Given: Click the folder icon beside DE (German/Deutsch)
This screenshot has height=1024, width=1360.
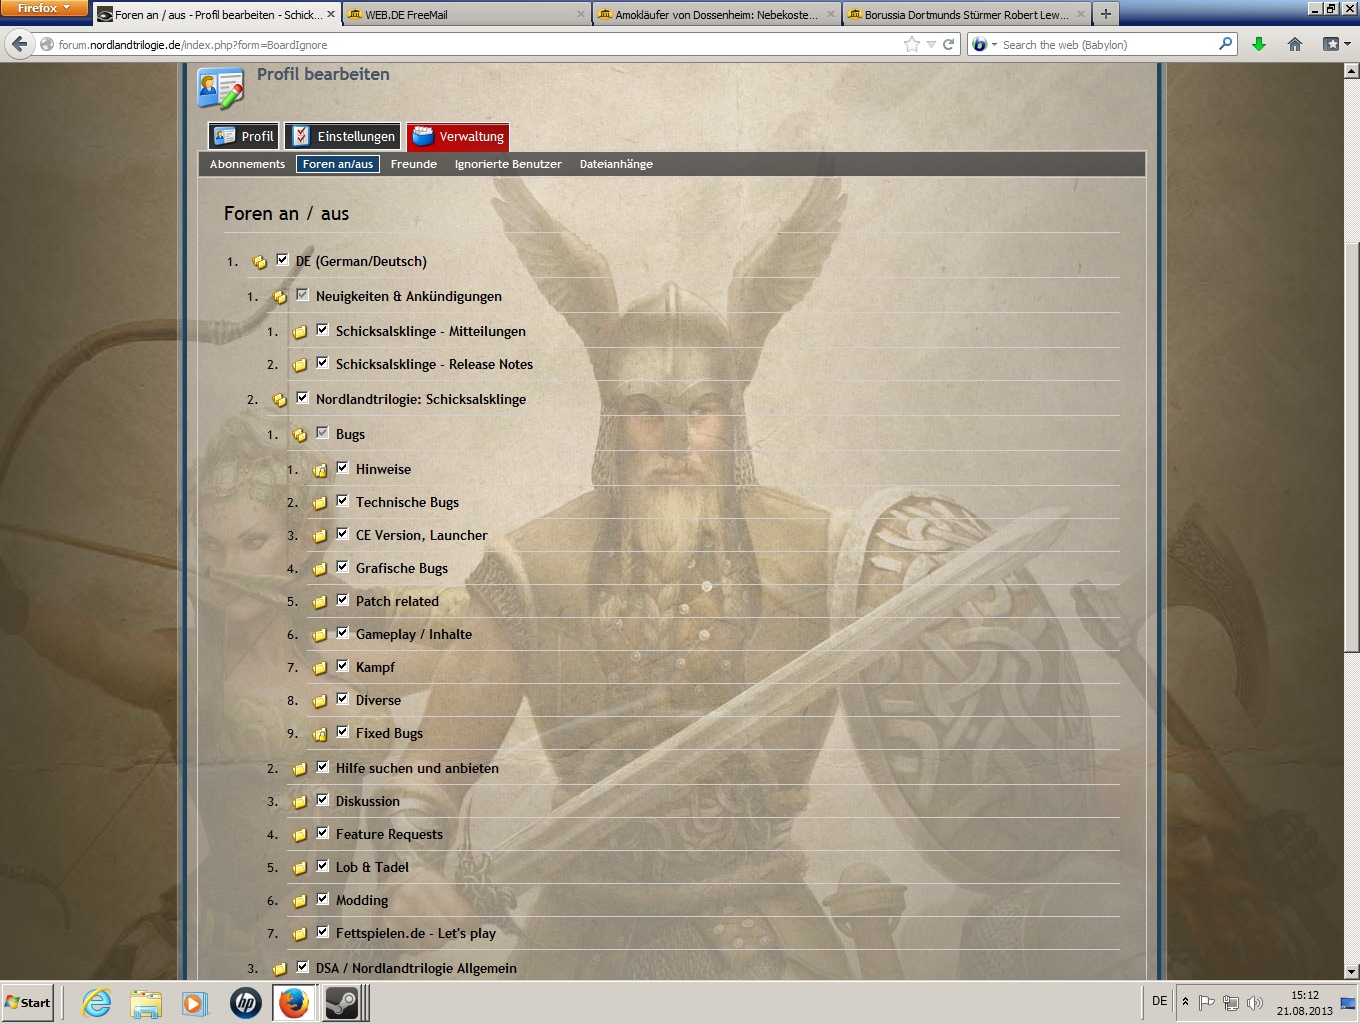Looking at the screenshot, I should [260, 262].
